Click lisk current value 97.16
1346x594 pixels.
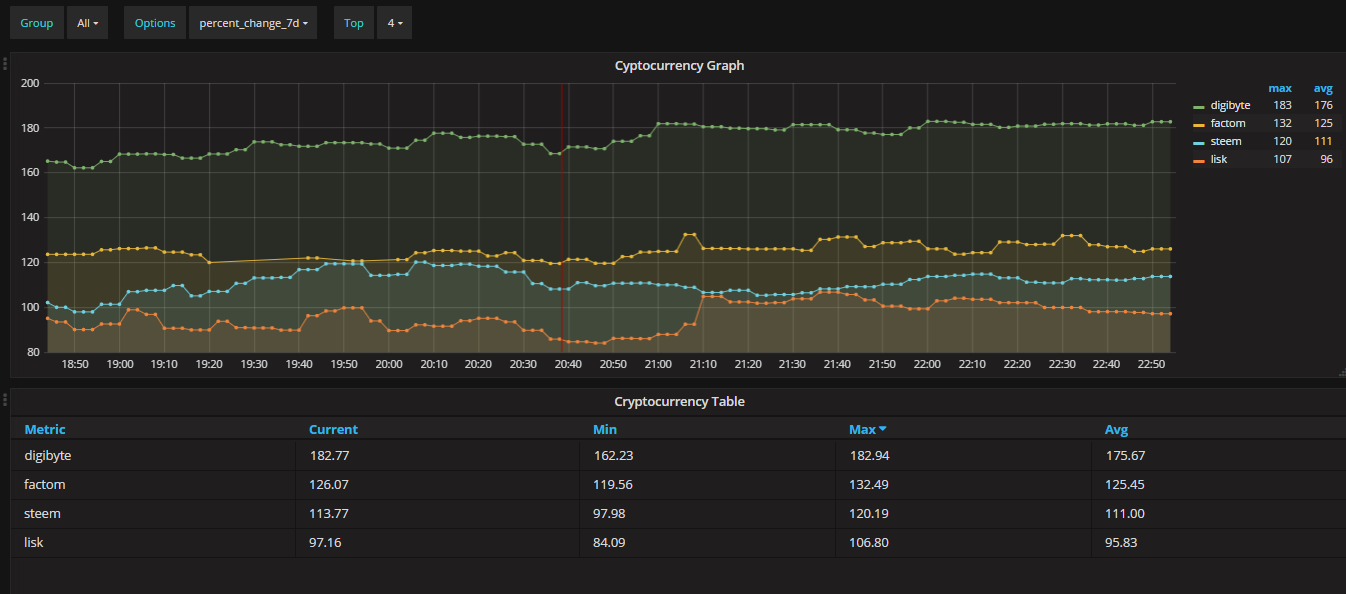click(x=325, y=542)
